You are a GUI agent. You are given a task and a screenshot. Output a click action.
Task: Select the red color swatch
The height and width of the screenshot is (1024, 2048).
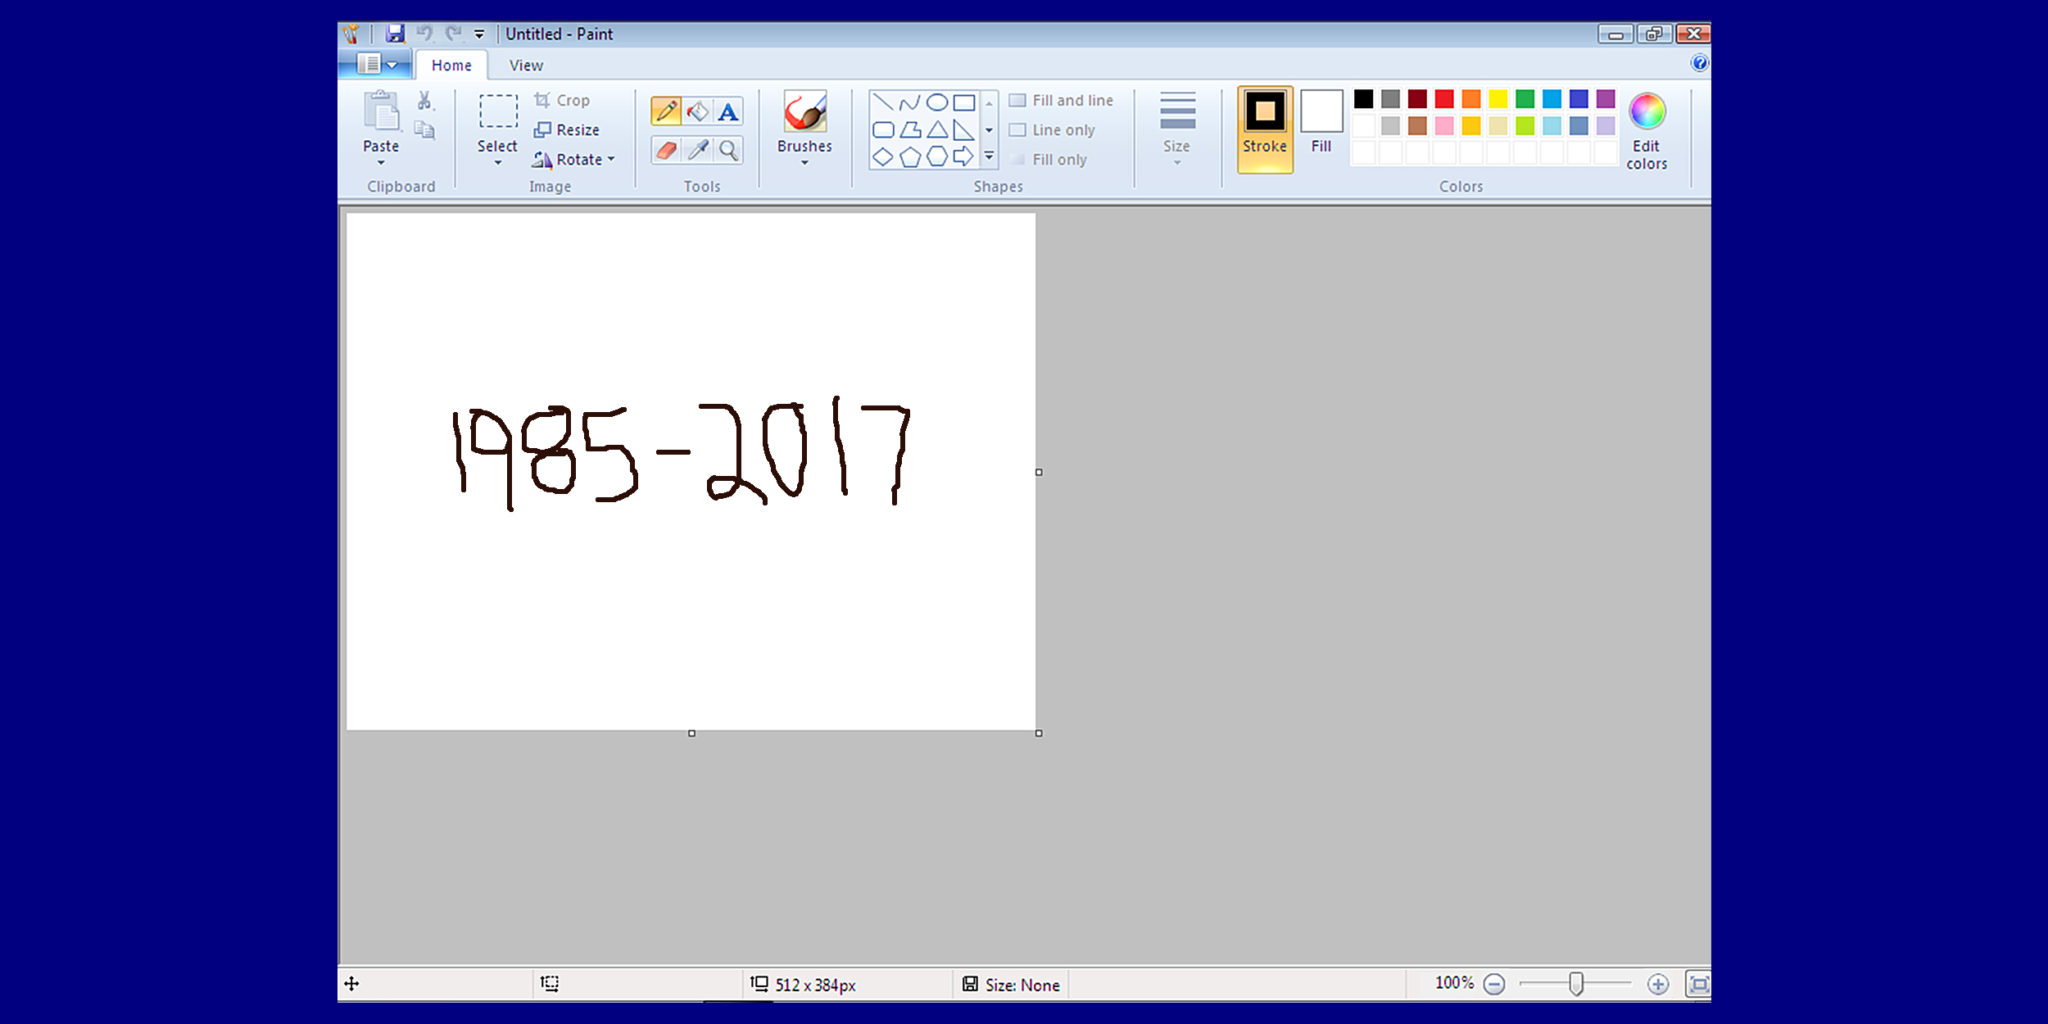tap(1443, 99)
